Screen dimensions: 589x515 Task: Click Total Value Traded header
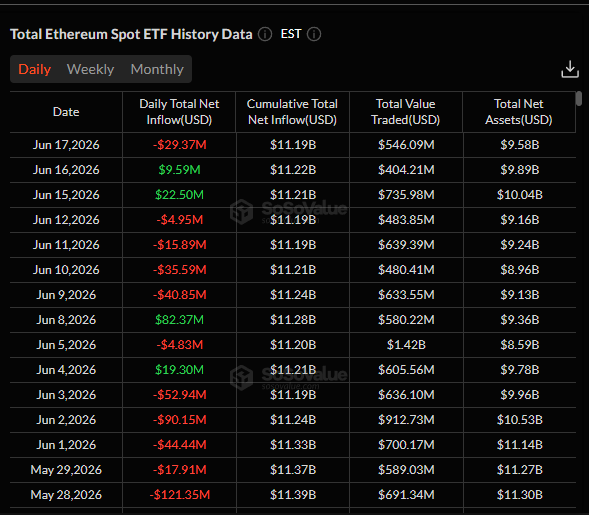tap(406, 112)
